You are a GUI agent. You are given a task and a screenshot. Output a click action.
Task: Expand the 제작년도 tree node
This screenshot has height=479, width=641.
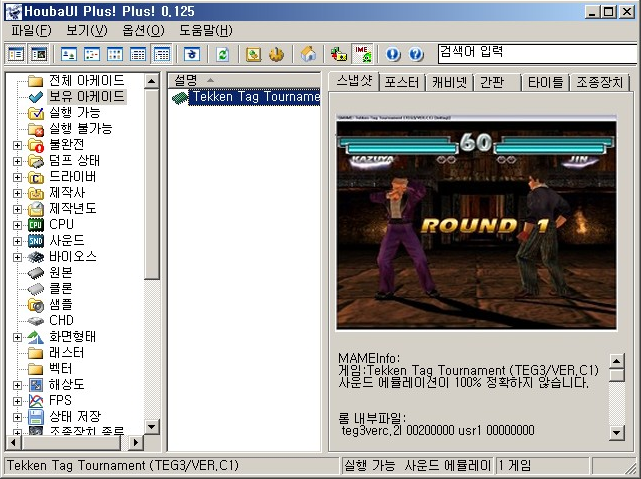[x=17, y=209]
